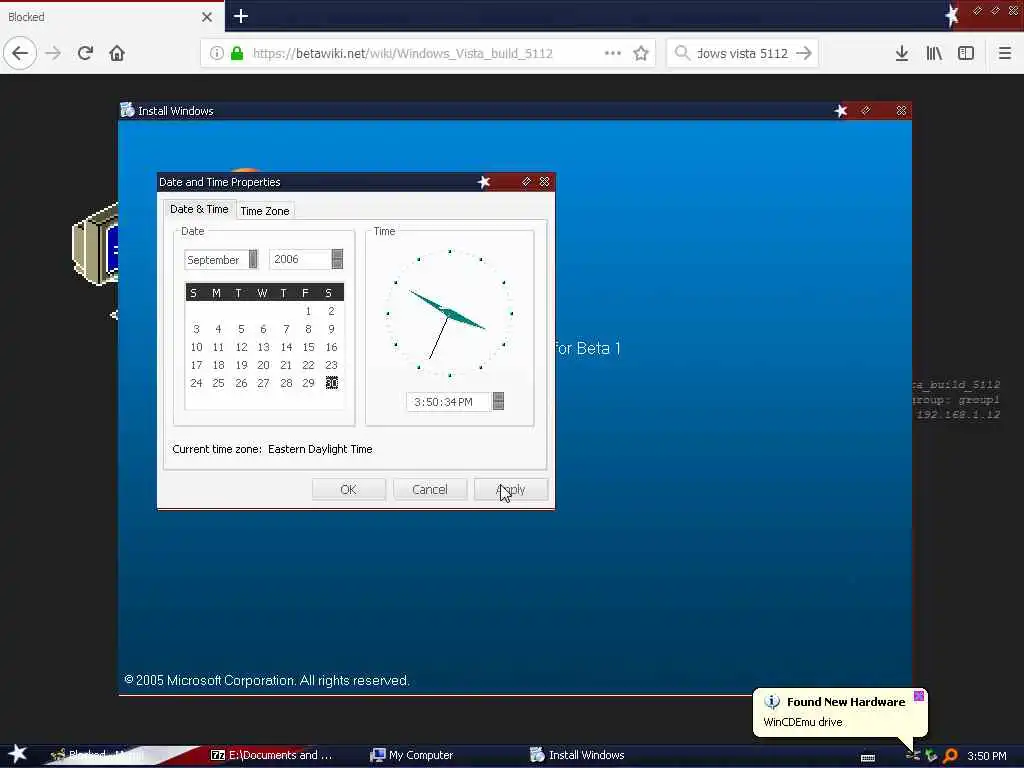Select day 24 in the calendar

pos(196,383)
